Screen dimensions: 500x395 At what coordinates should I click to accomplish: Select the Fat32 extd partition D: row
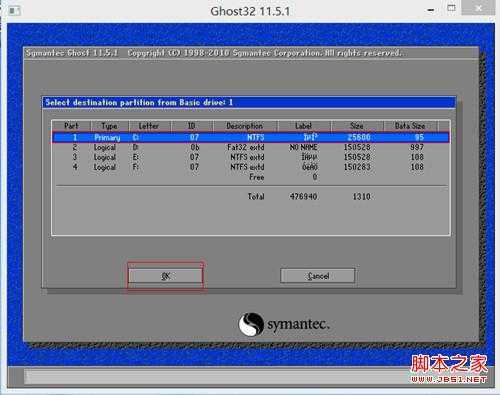(251, 147)
